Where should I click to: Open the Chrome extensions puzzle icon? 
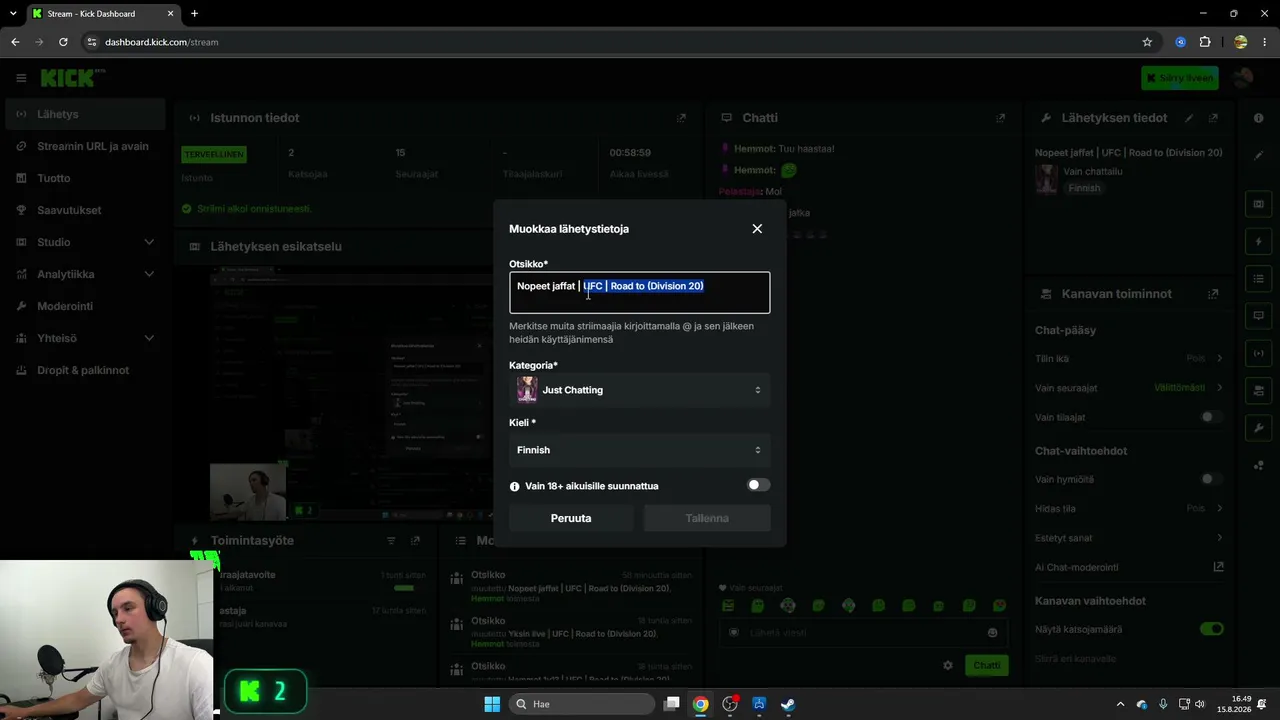(x=1205, y=42)
